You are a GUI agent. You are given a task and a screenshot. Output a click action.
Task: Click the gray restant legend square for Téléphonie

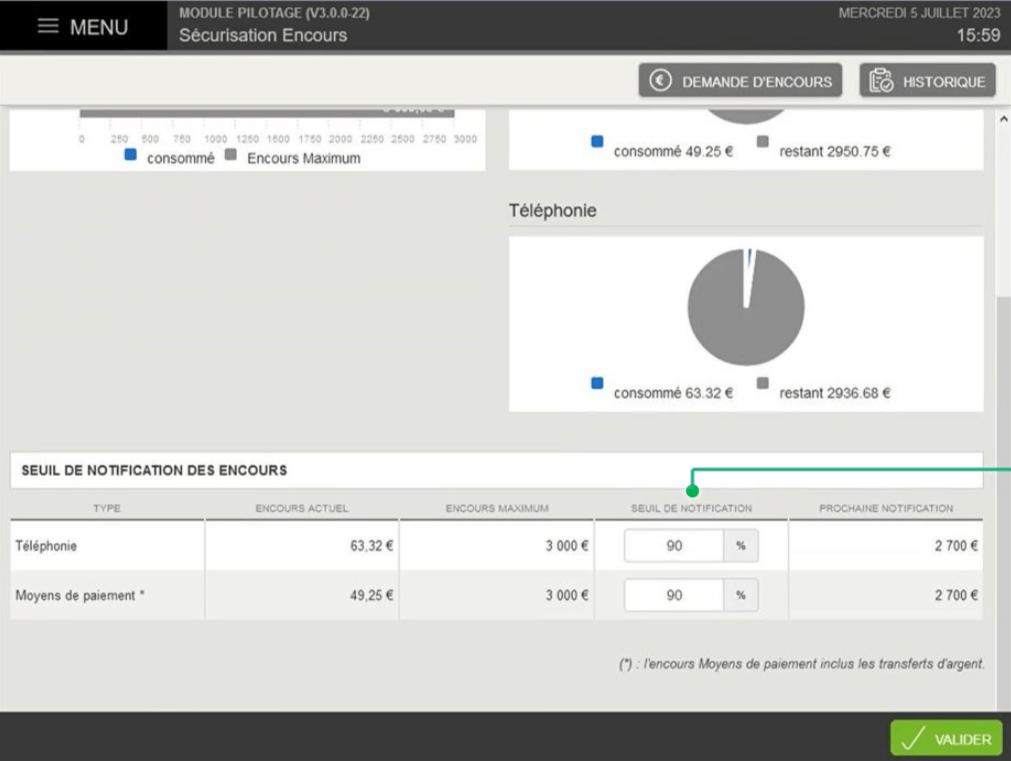tap(761, 384)
